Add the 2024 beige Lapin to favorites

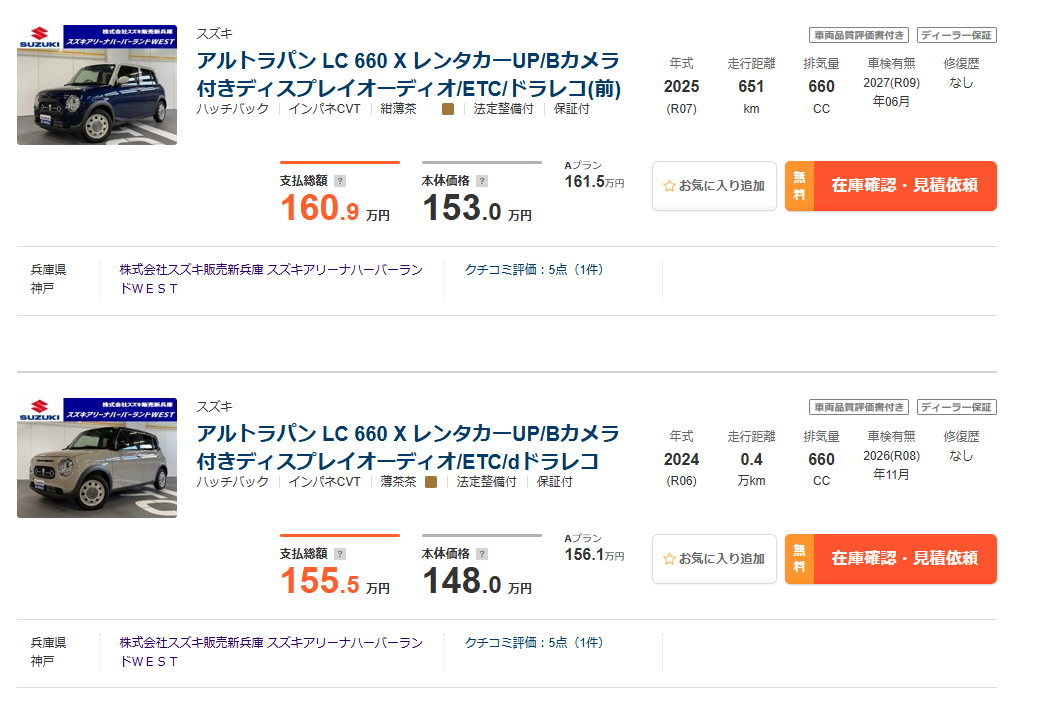[714, 559]
